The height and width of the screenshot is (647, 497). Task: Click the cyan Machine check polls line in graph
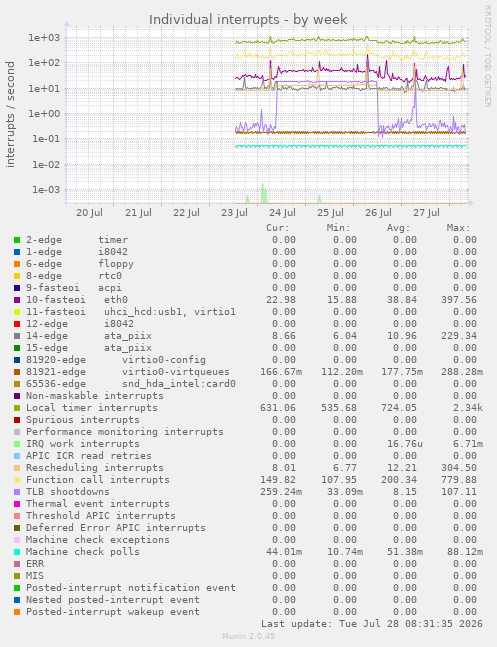pos(351,146)
